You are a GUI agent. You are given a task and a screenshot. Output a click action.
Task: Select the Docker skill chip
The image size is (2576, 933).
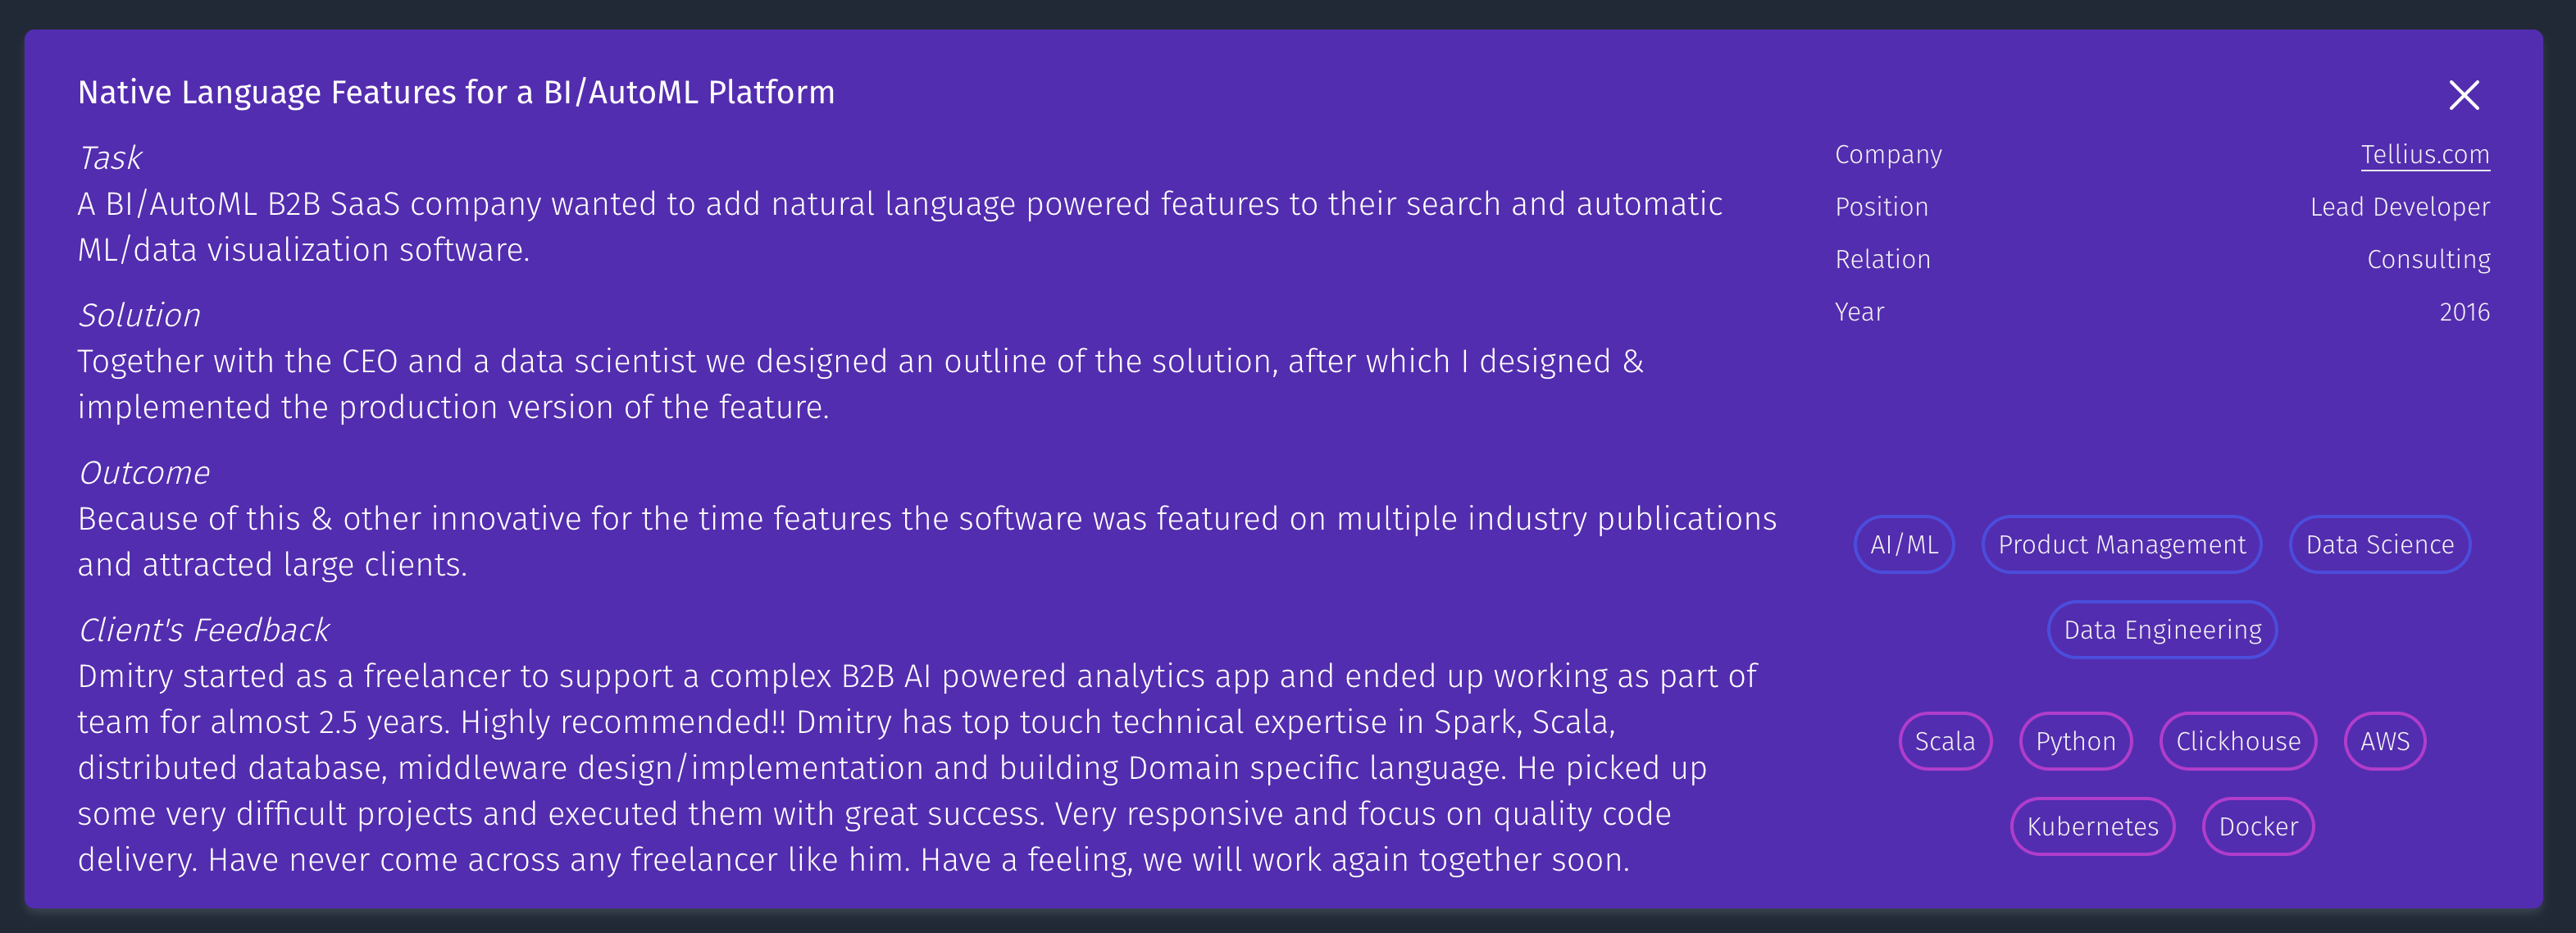click(x=2257, y=826)
